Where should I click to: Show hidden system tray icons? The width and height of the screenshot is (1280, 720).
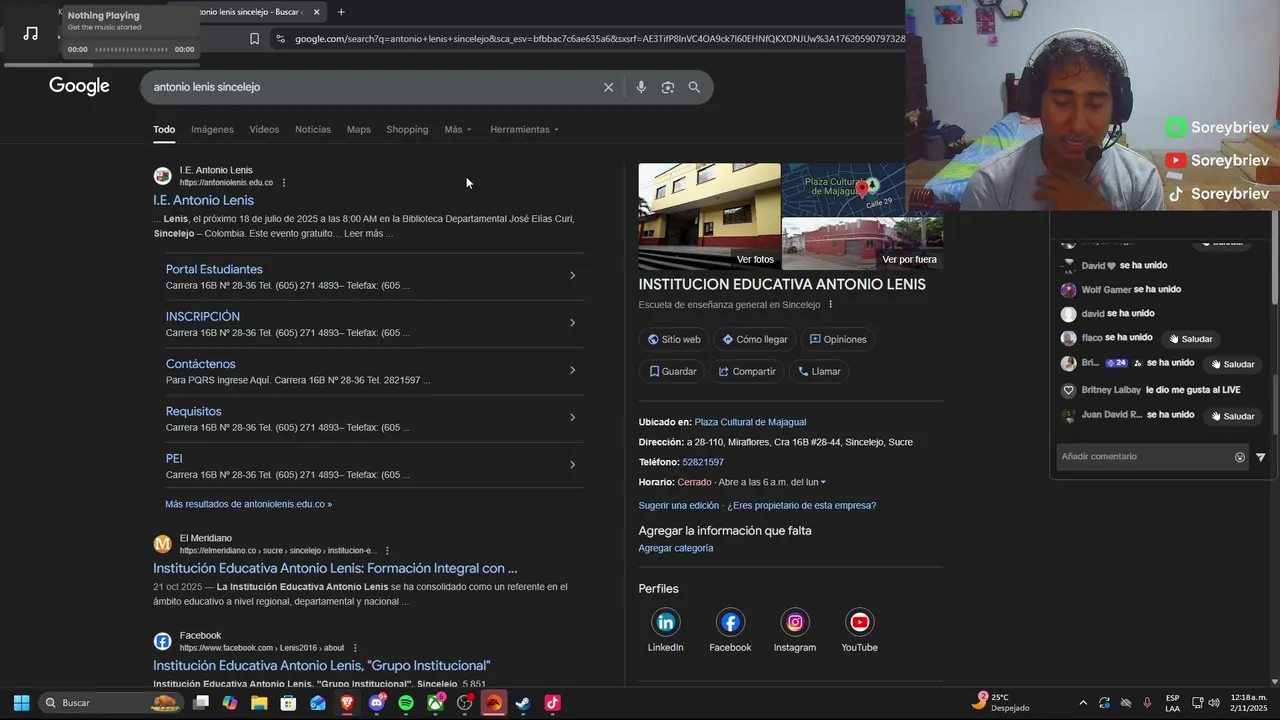click(x=1083, y=703)
